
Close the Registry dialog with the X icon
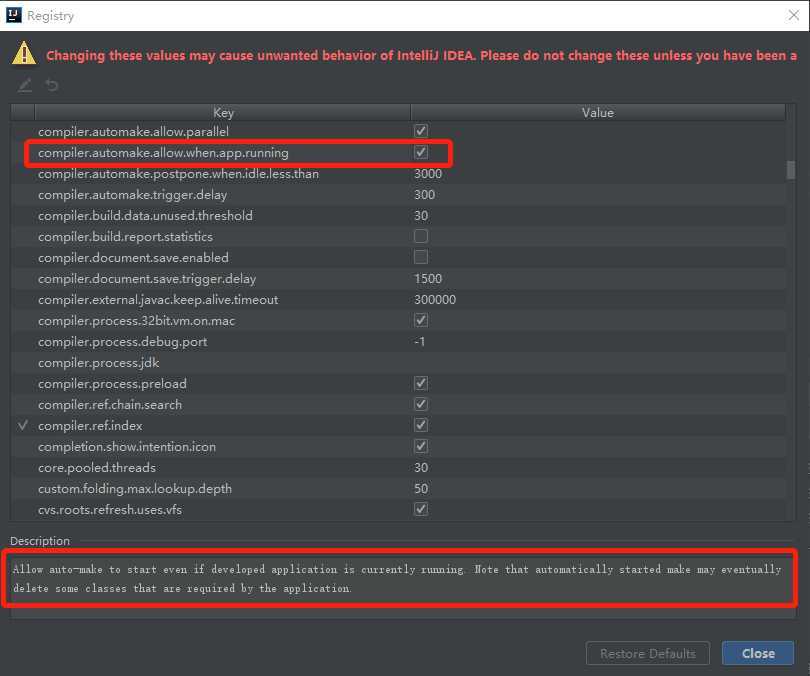point(793,15)
